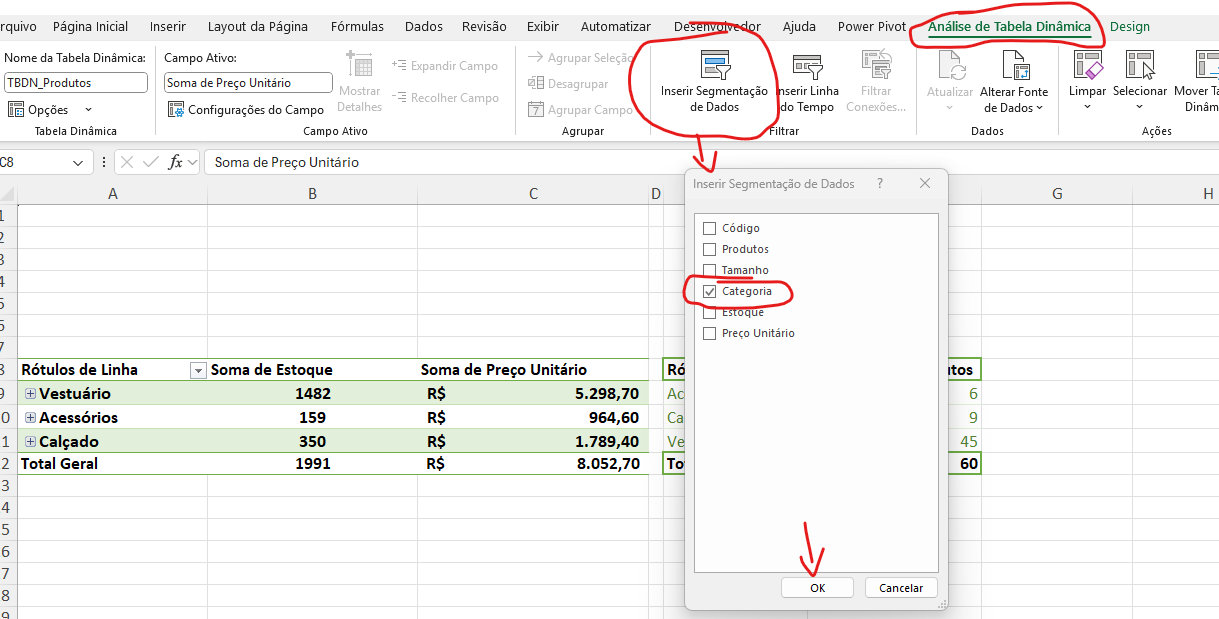This screenshot has width=1219, height=619.
Task: Click the Selecionar icon in Ações
Action: (1140, 65)
